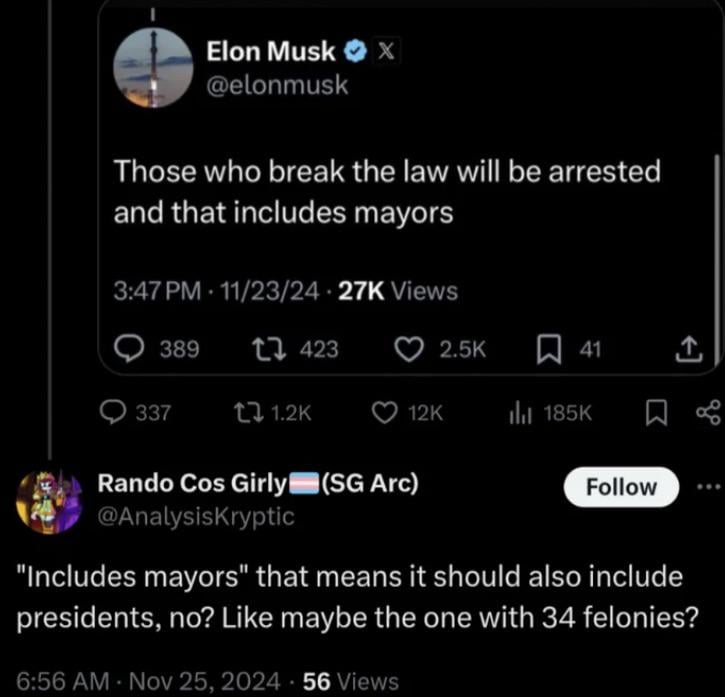Click Elon Musk's verified badge
725x697 pixels.
(352, 50)
